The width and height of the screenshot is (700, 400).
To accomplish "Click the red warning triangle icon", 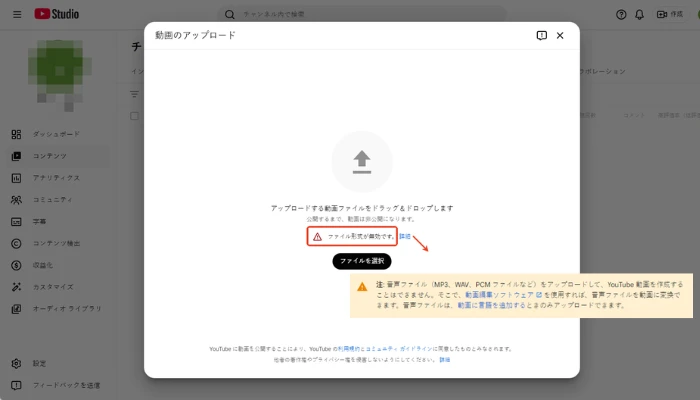I will coord(317,237).
